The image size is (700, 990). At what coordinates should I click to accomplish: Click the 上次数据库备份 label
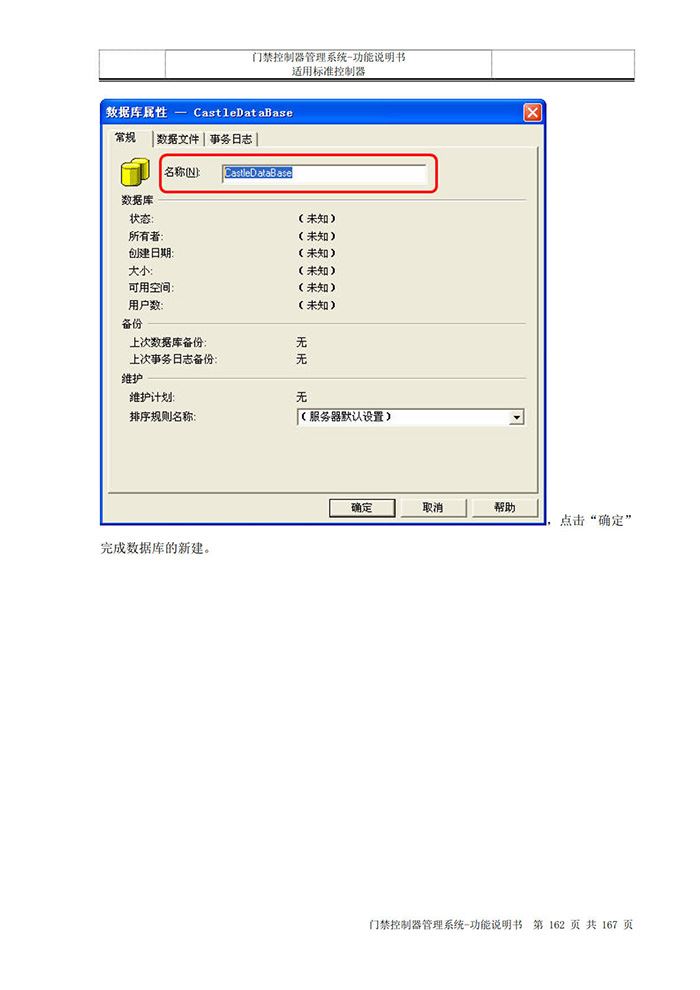(x=168, y=342)
